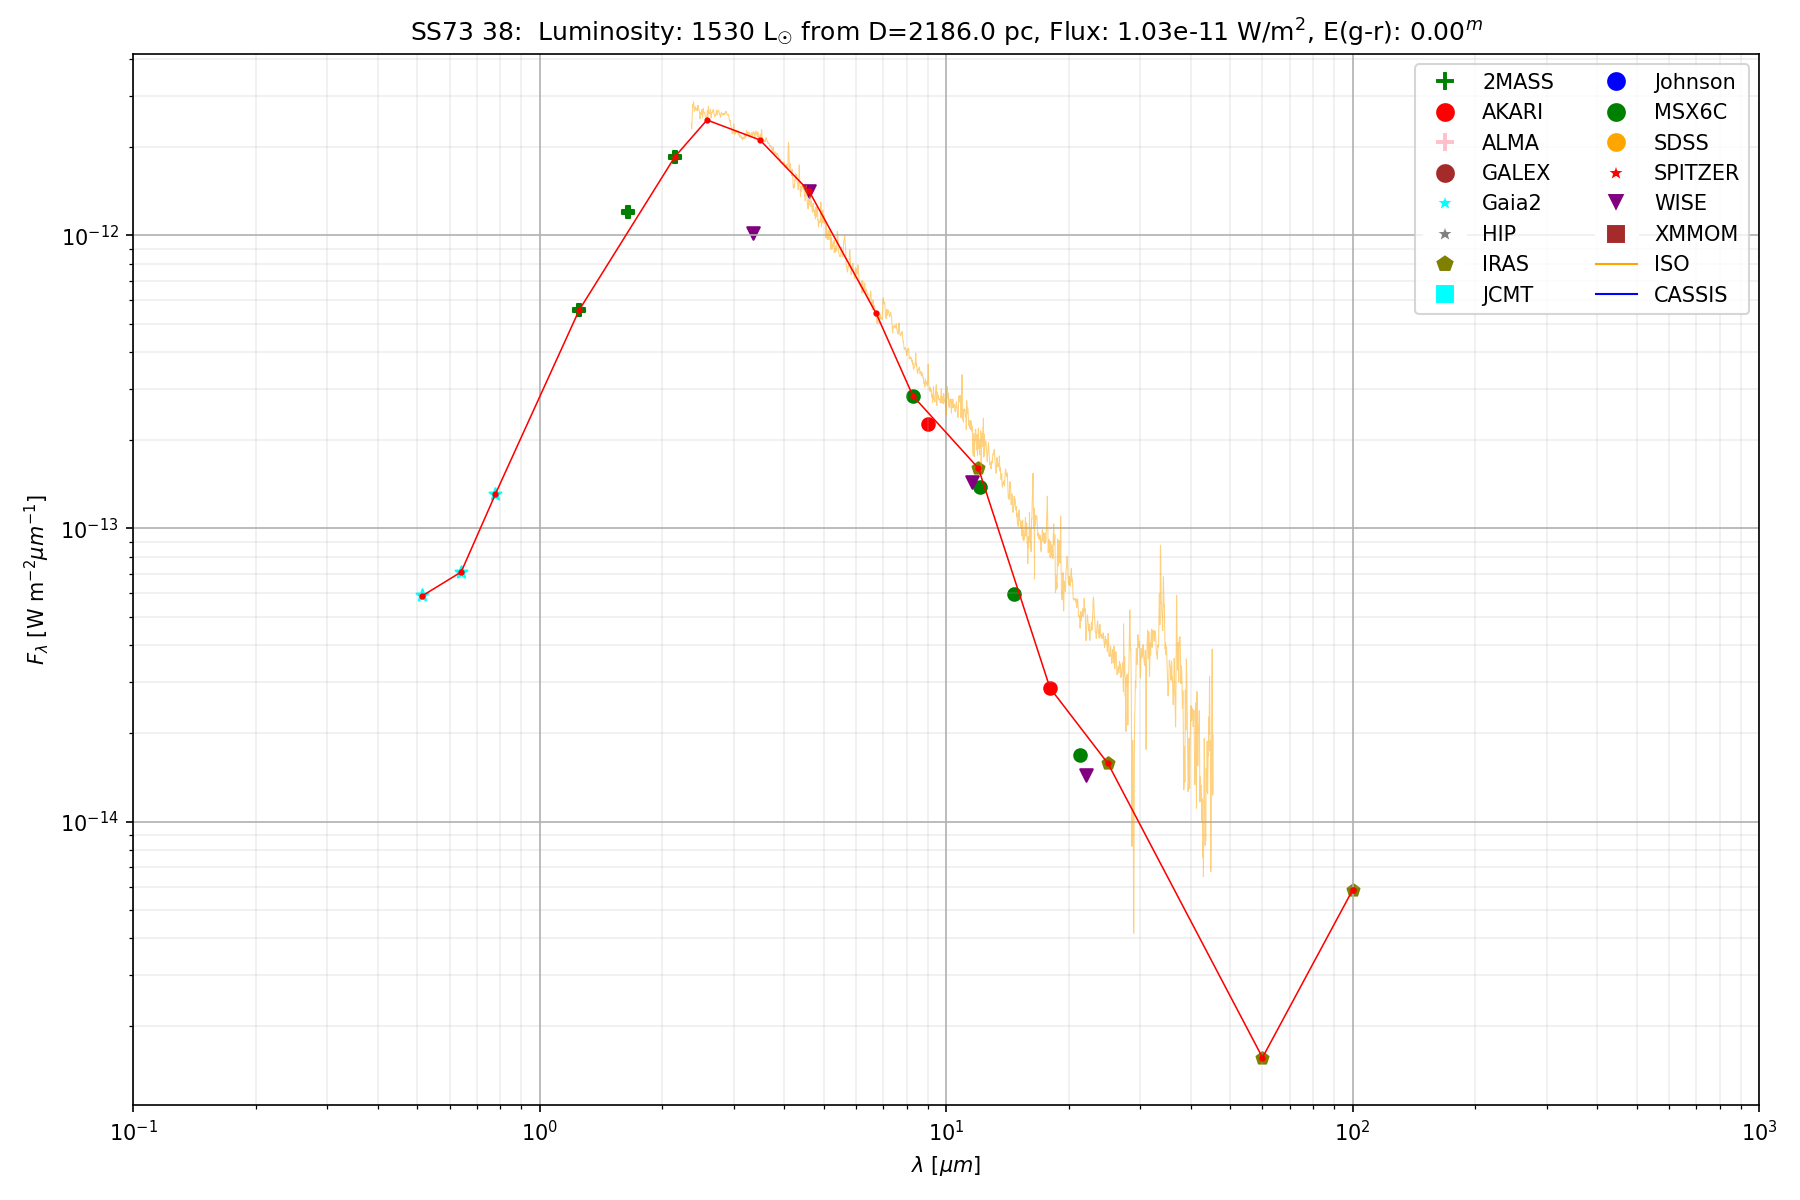Image resolution: width=1800 pixels, height=1200 pixels.
Task: Click the AKARI red circle legend marker
Action: (1444, 112)
